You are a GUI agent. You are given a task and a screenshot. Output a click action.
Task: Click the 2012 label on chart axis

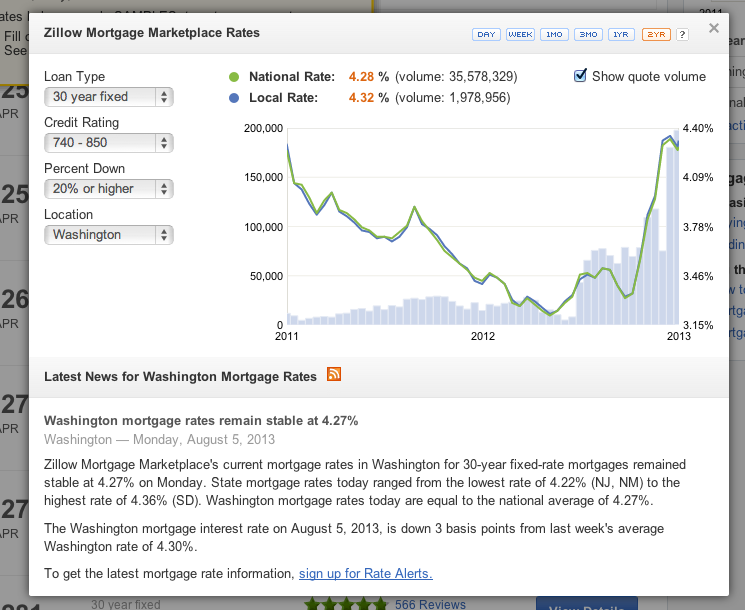[x=483, y=336]
